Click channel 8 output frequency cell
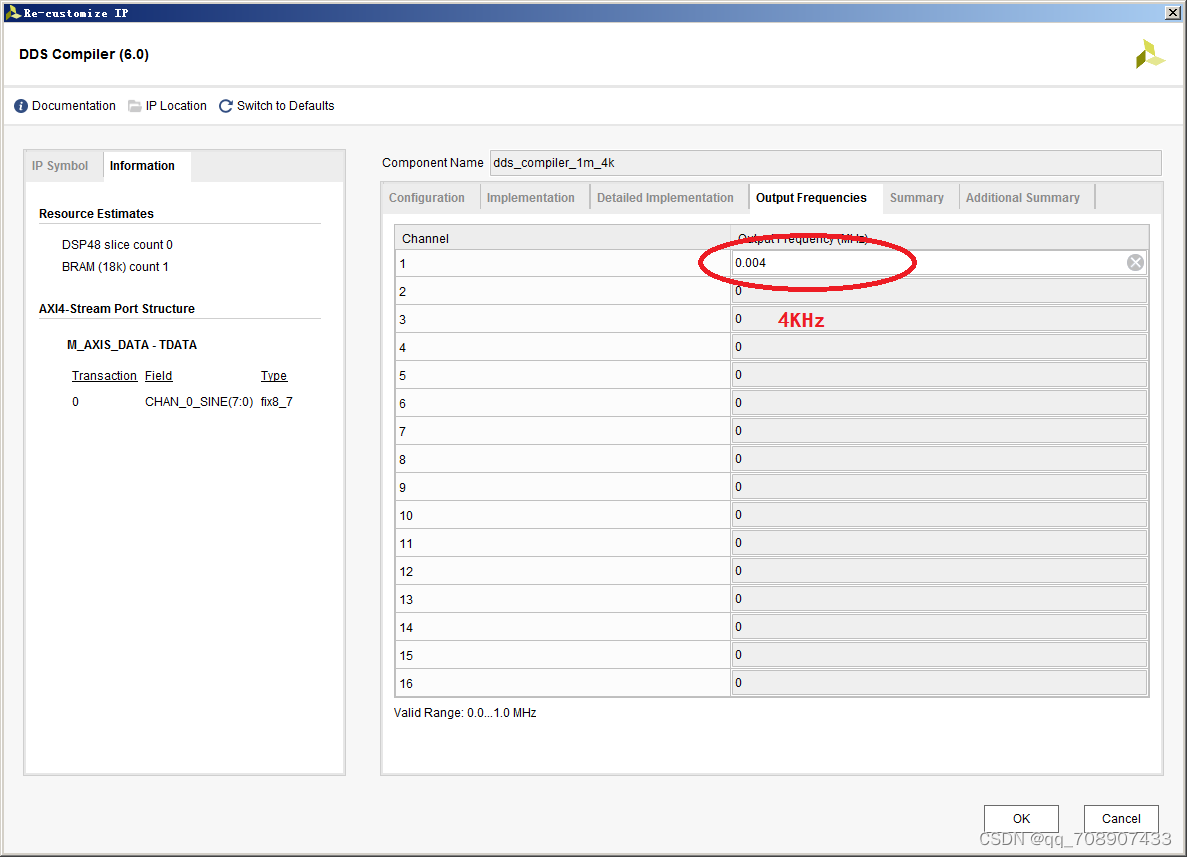 click(939, 459)
